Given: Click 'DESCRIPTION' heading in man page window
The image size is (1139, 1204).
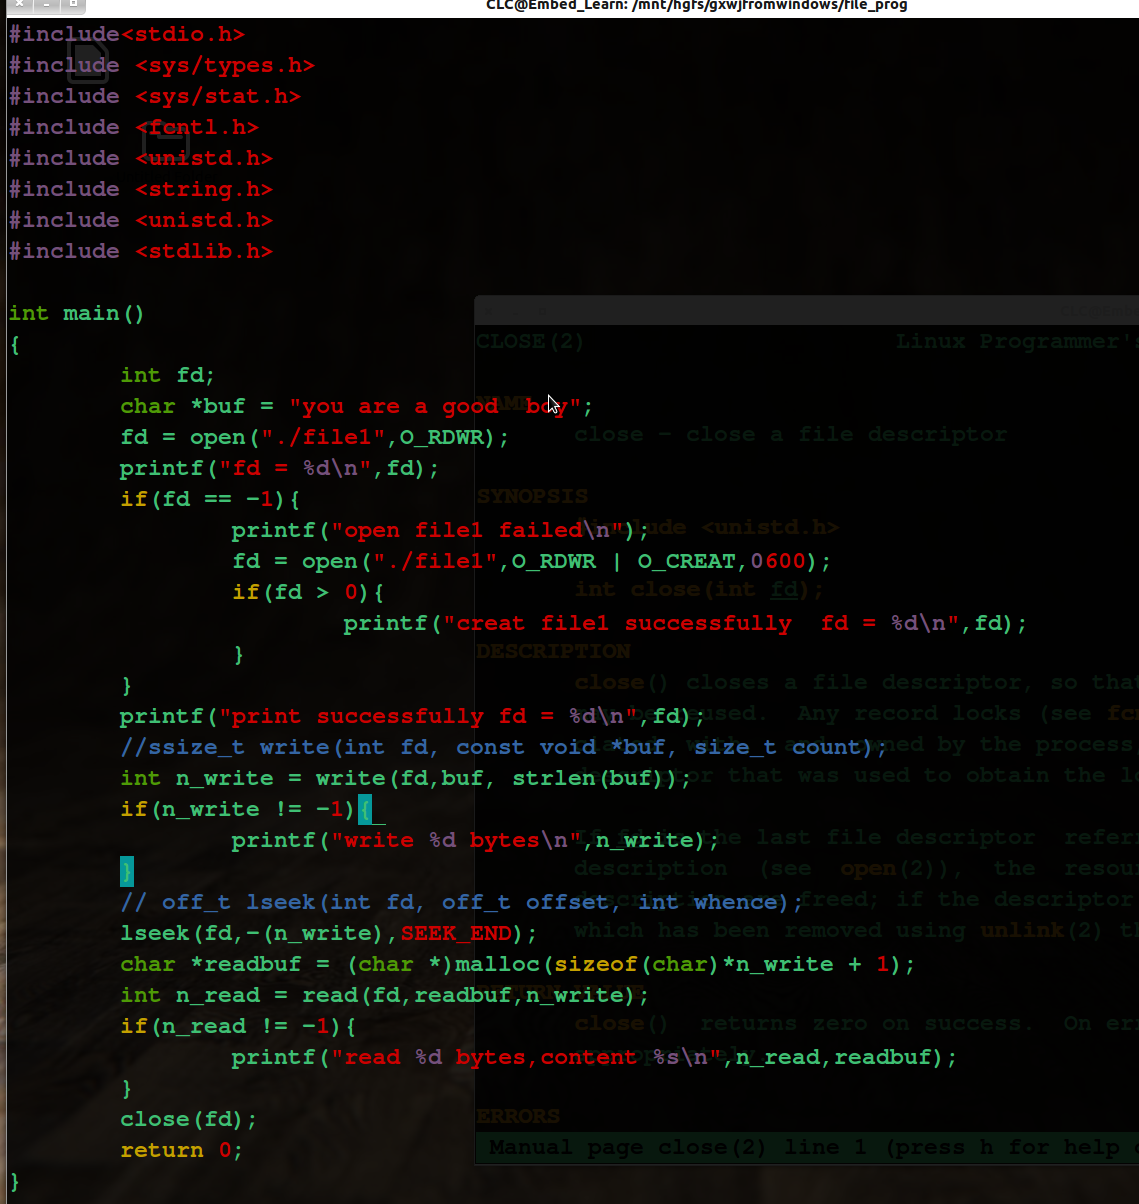Looking at the screenshot, I should tap(553, 651).
